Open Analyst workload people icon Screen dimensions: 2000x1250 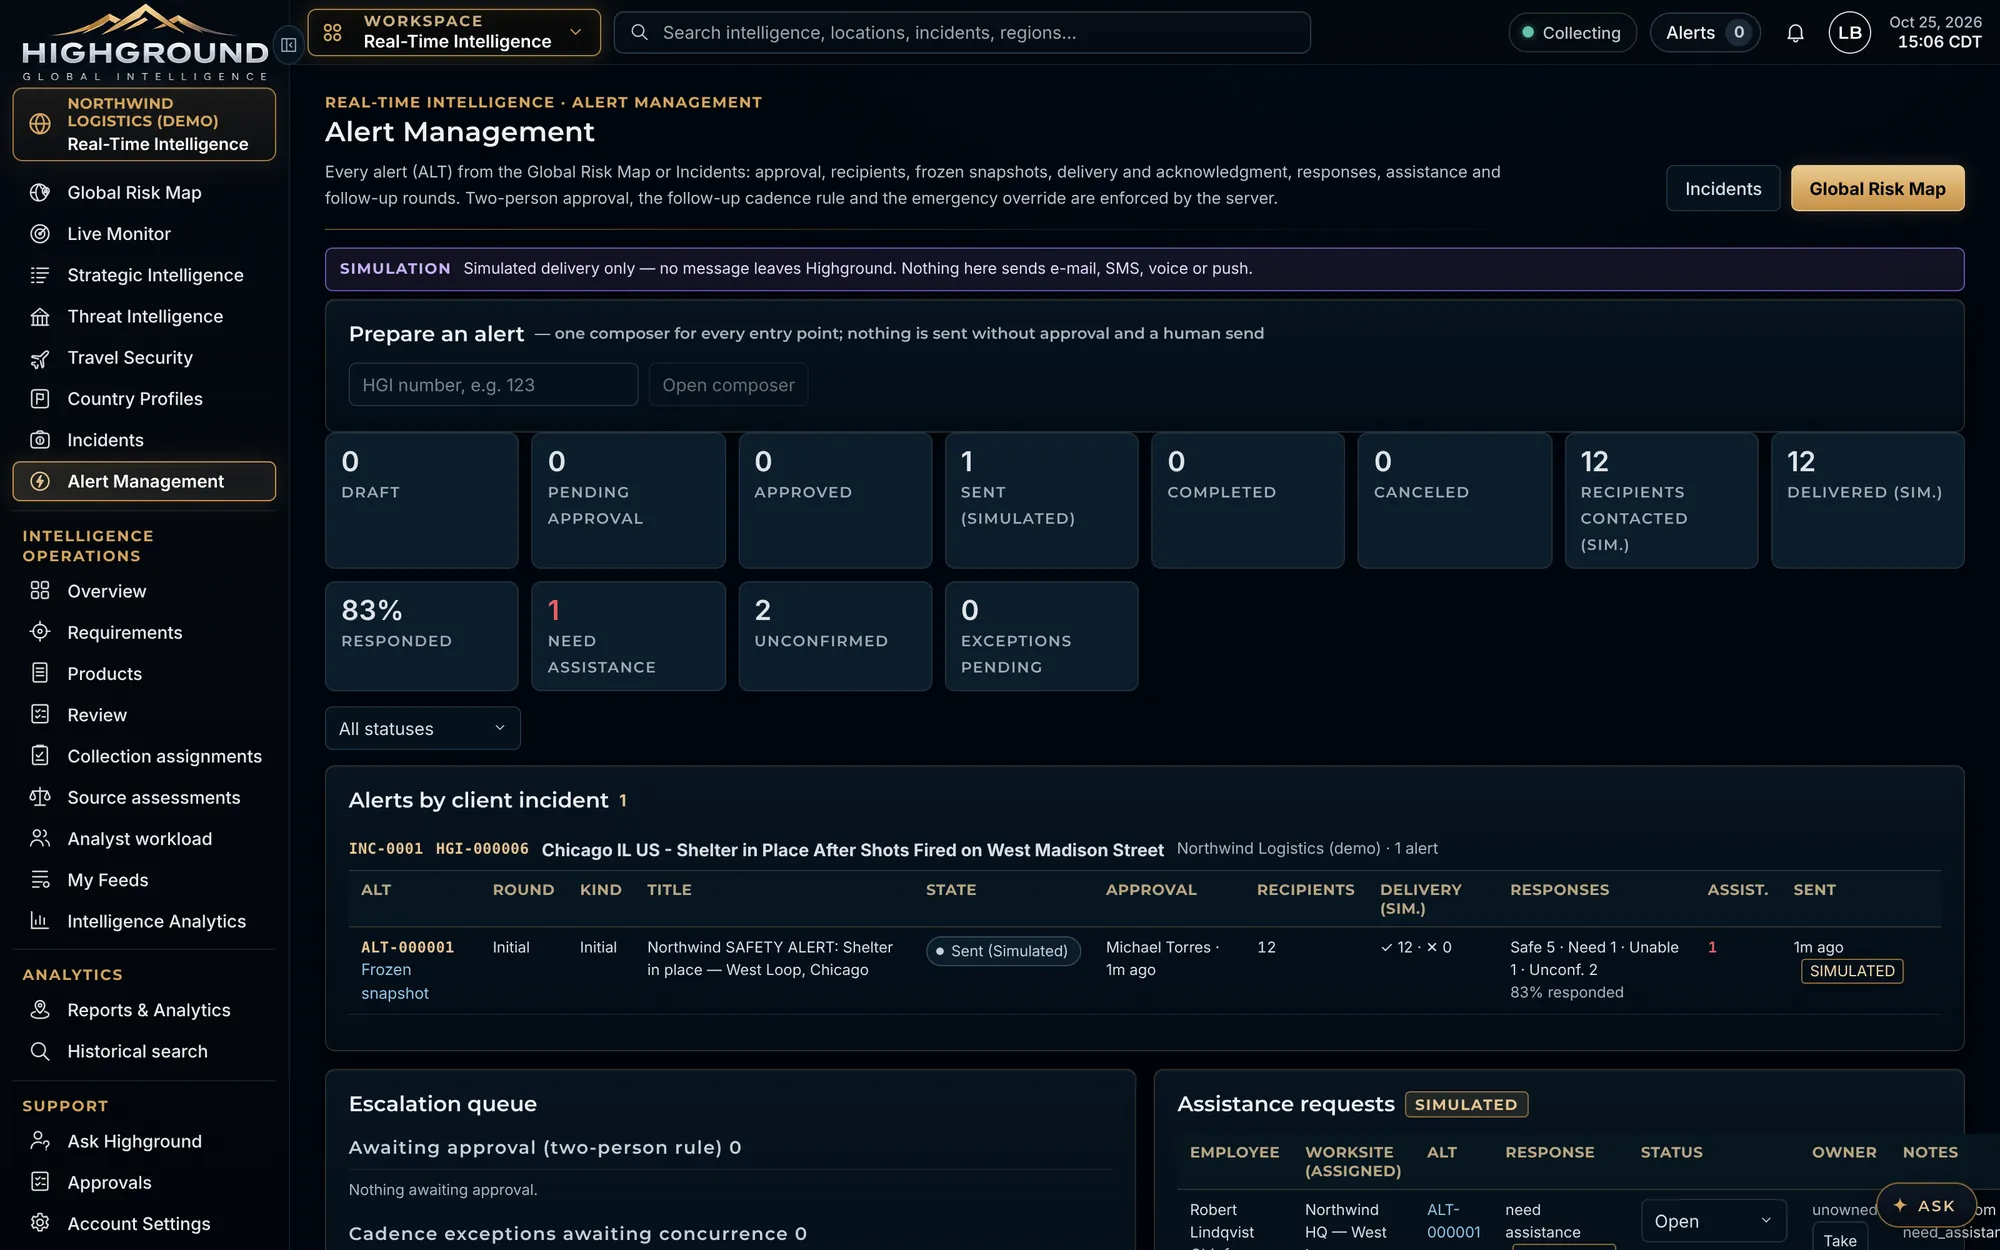tap(40, 838)
